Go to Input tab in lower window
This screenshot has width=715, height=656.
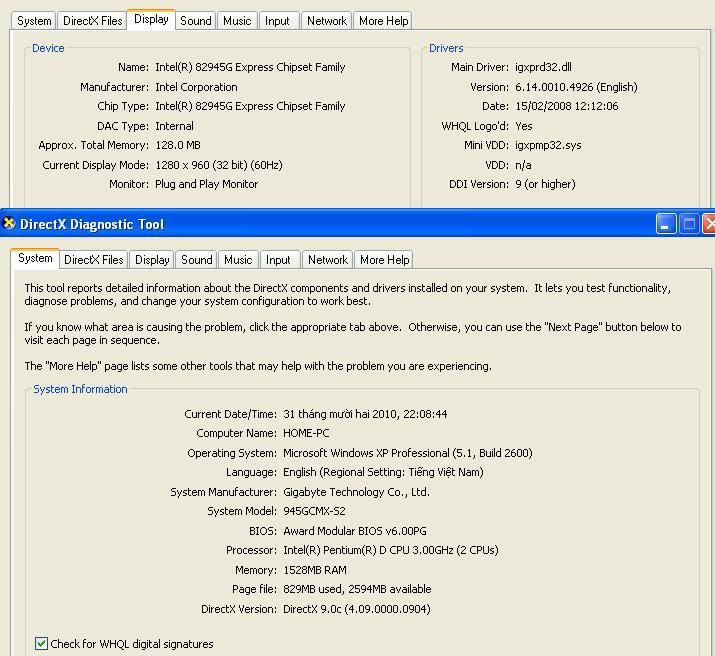[x=278, y=260]
